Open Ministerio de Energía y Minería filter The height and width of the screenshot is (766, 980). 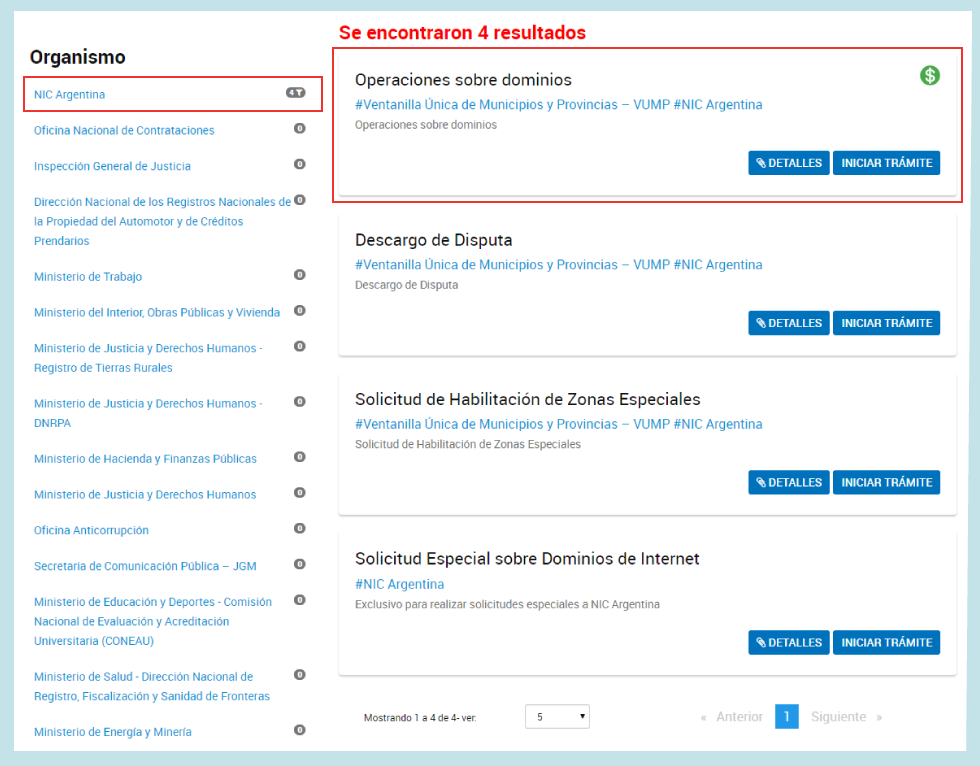pyautogui.click(x=113, y=732)
